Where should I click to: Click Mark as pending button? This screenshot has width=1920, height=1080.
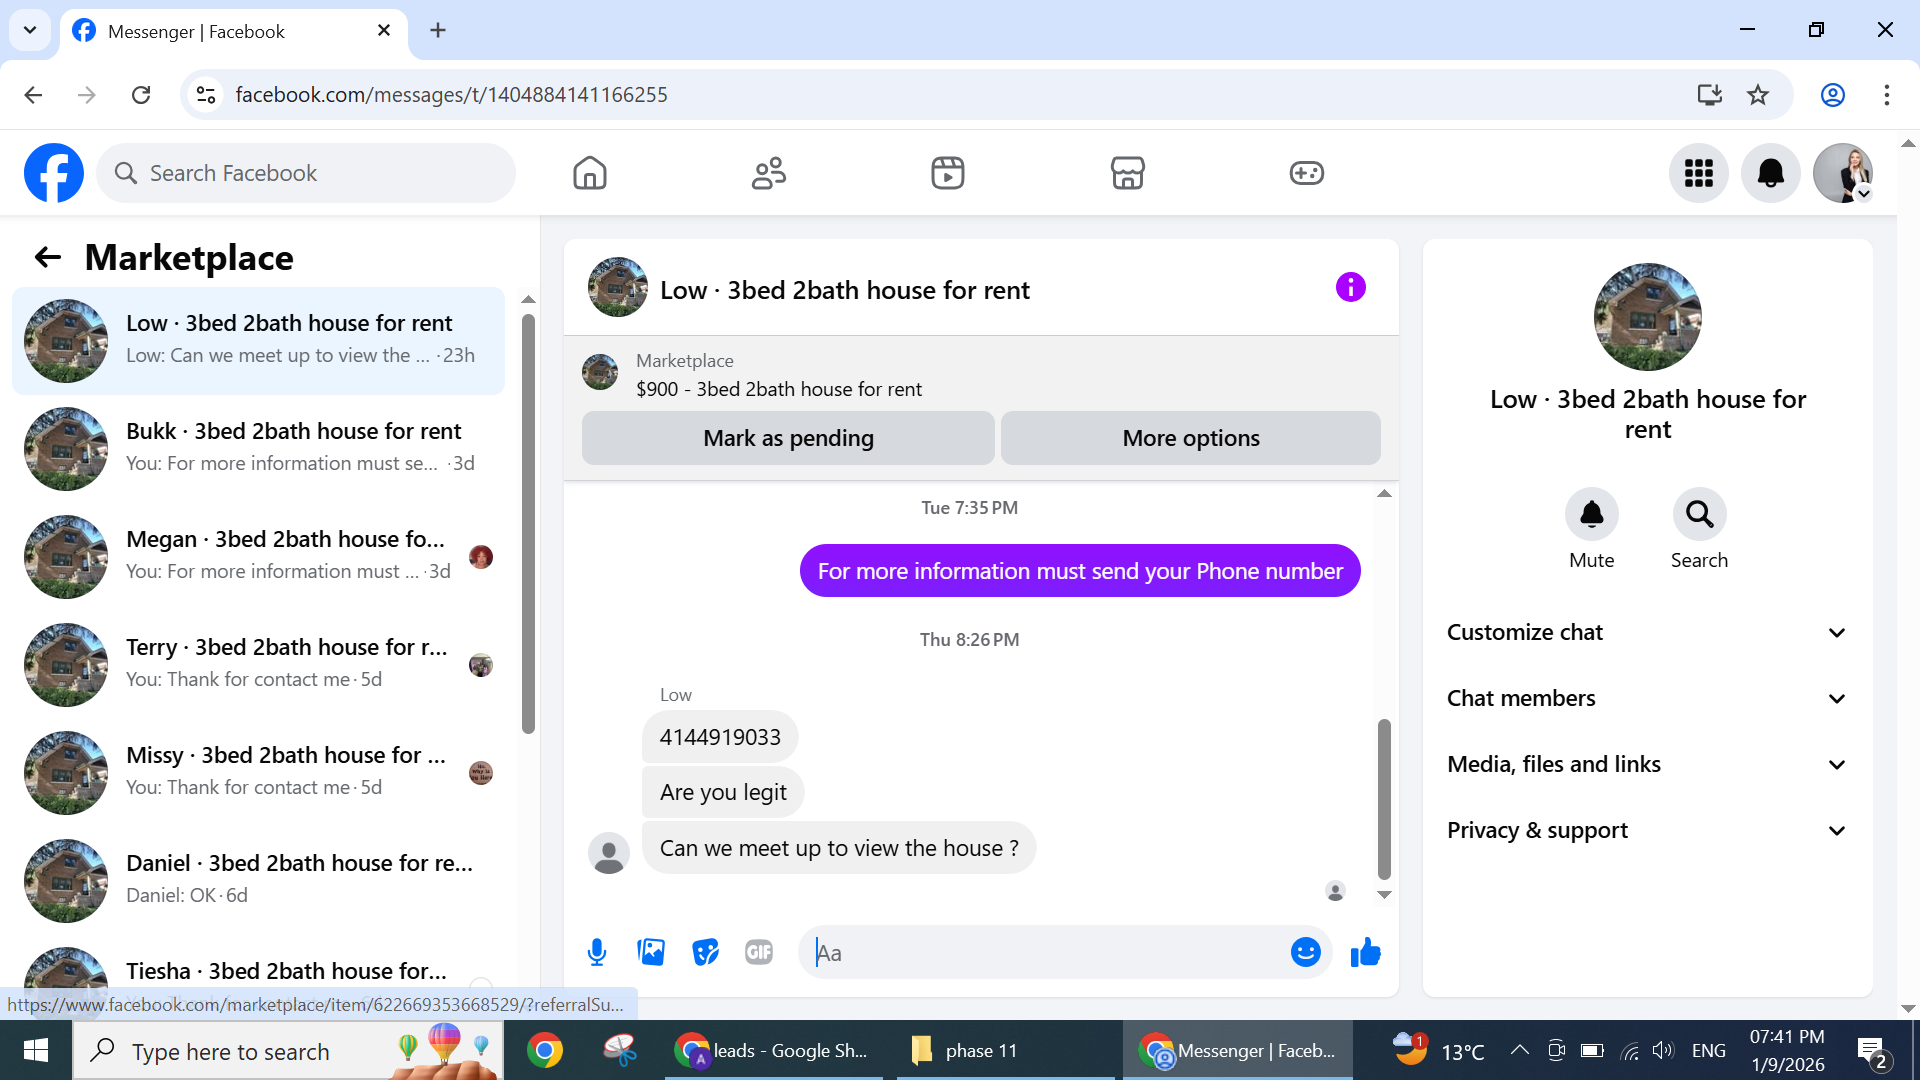pyautogui.click(x=788, y=438)
